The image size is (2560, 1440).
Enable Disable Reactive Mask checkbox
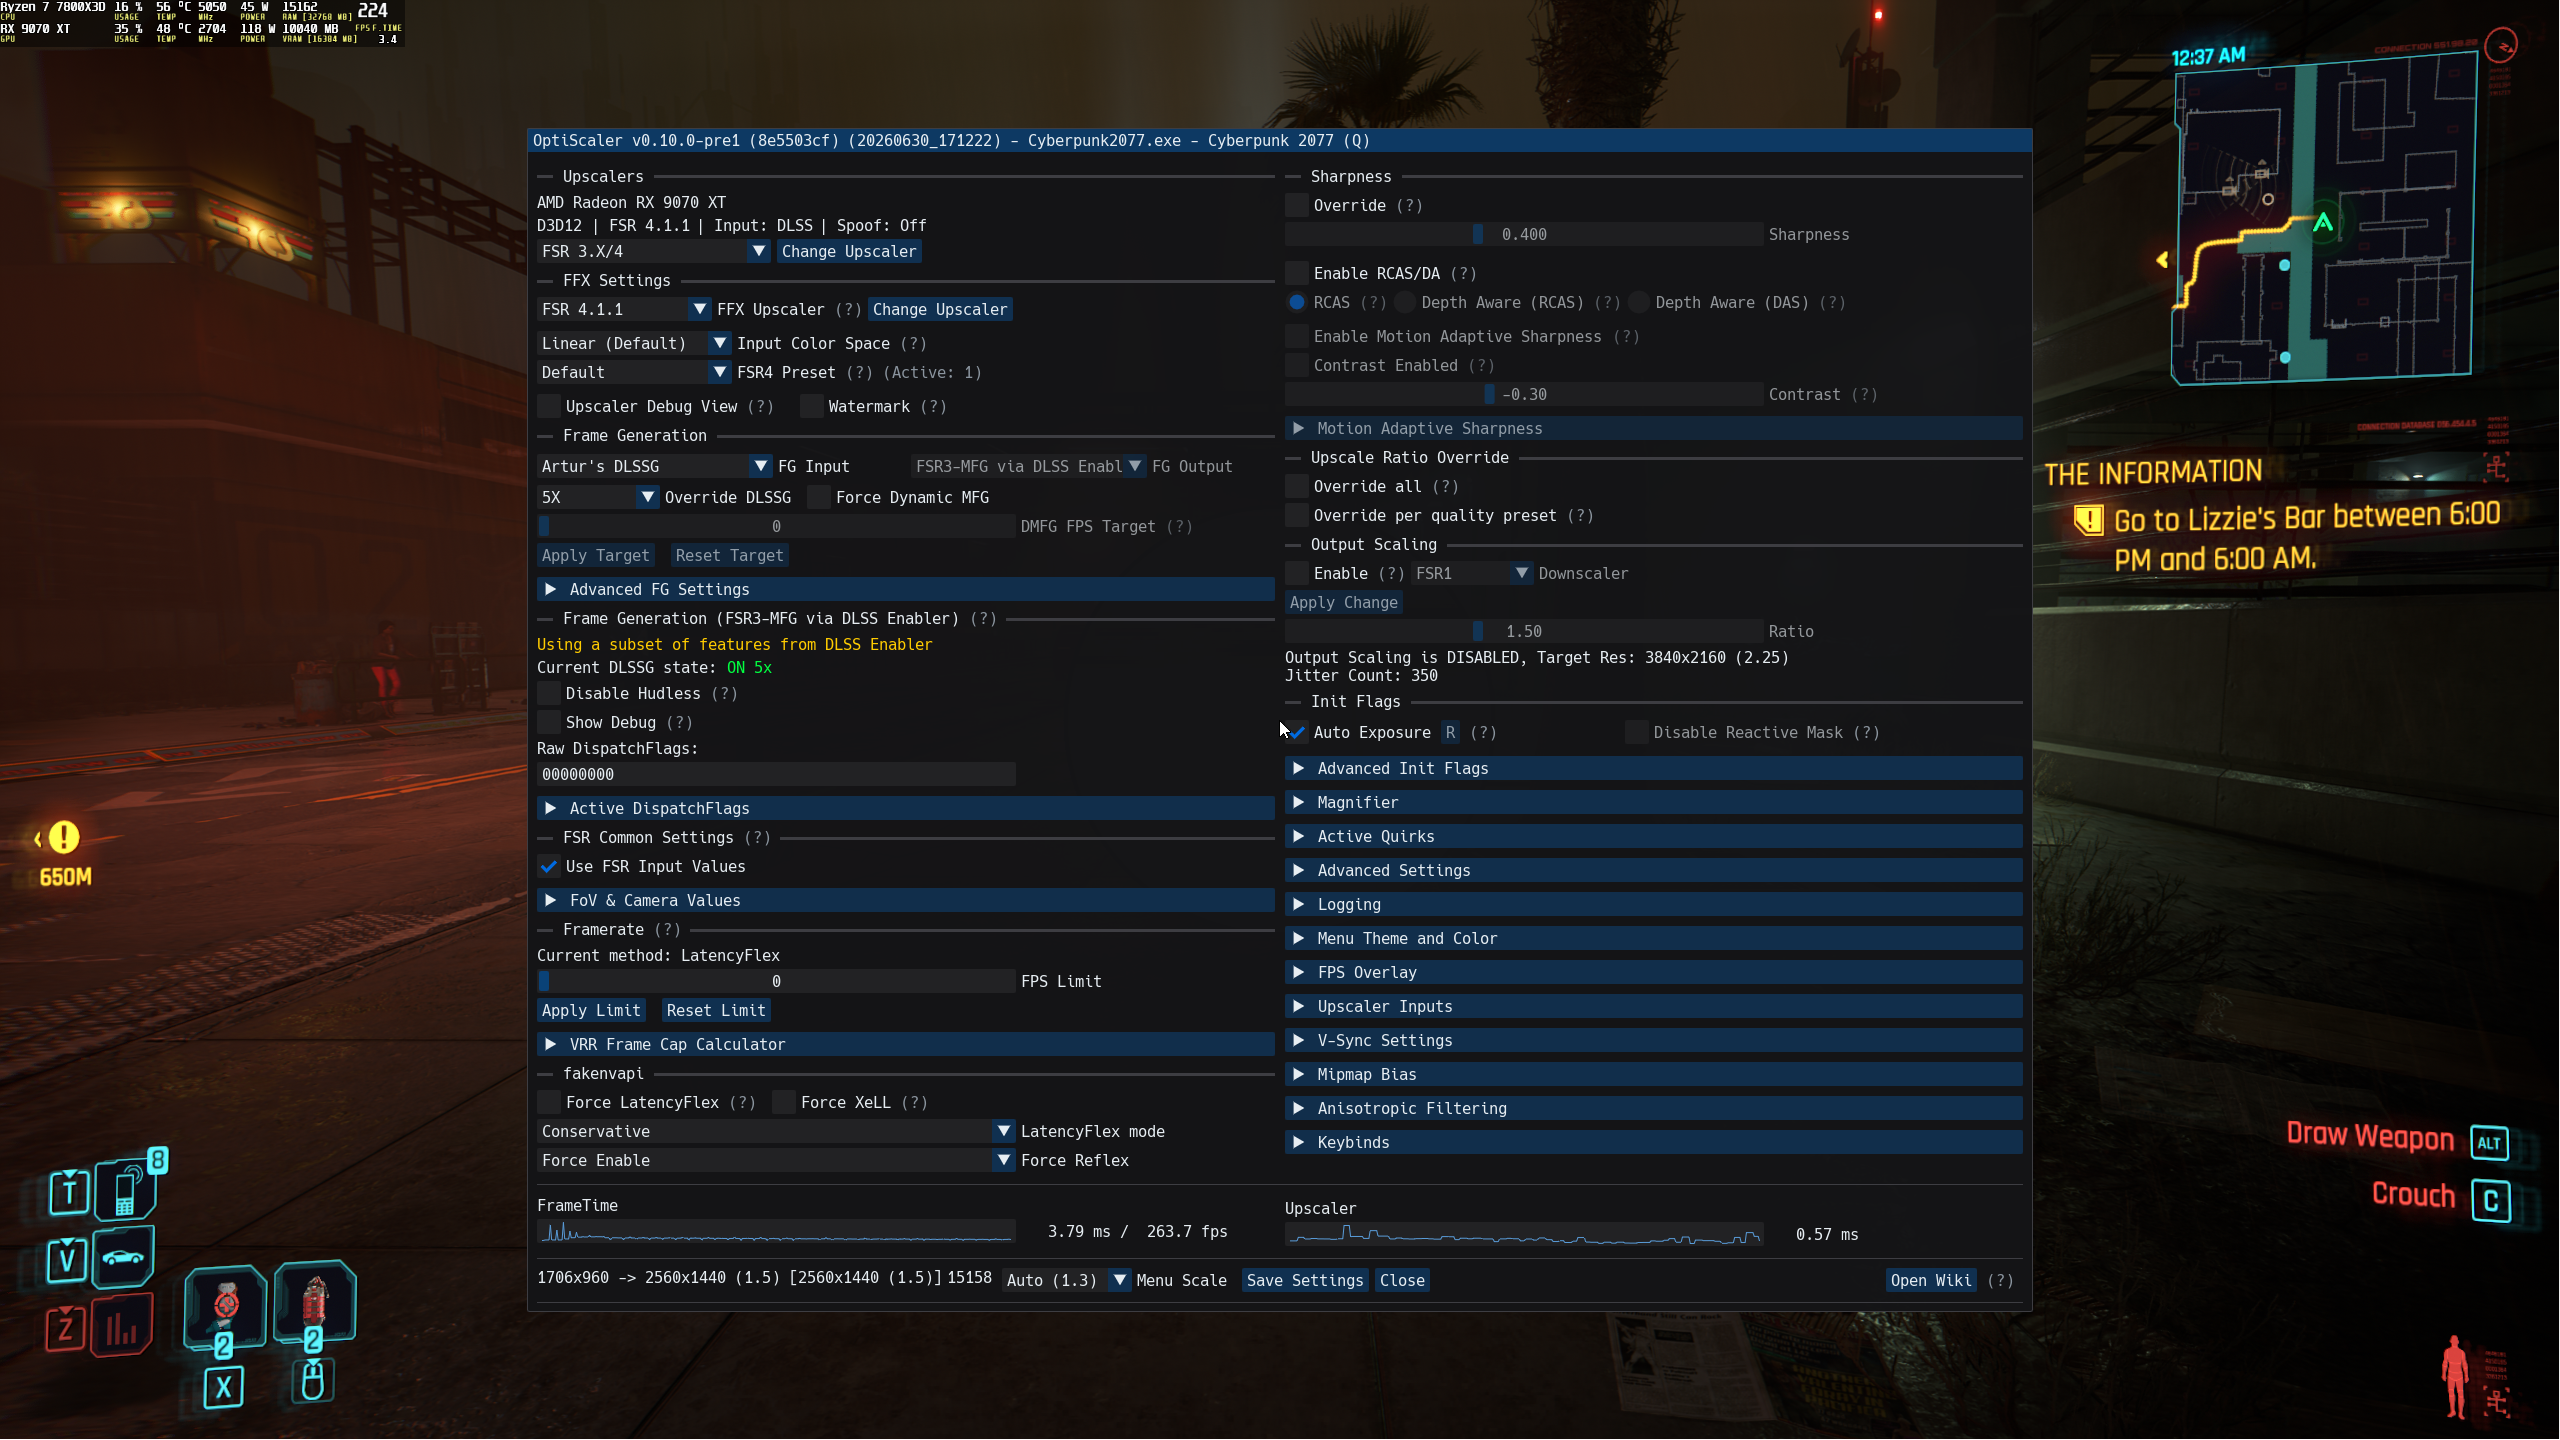point(1637,732)
